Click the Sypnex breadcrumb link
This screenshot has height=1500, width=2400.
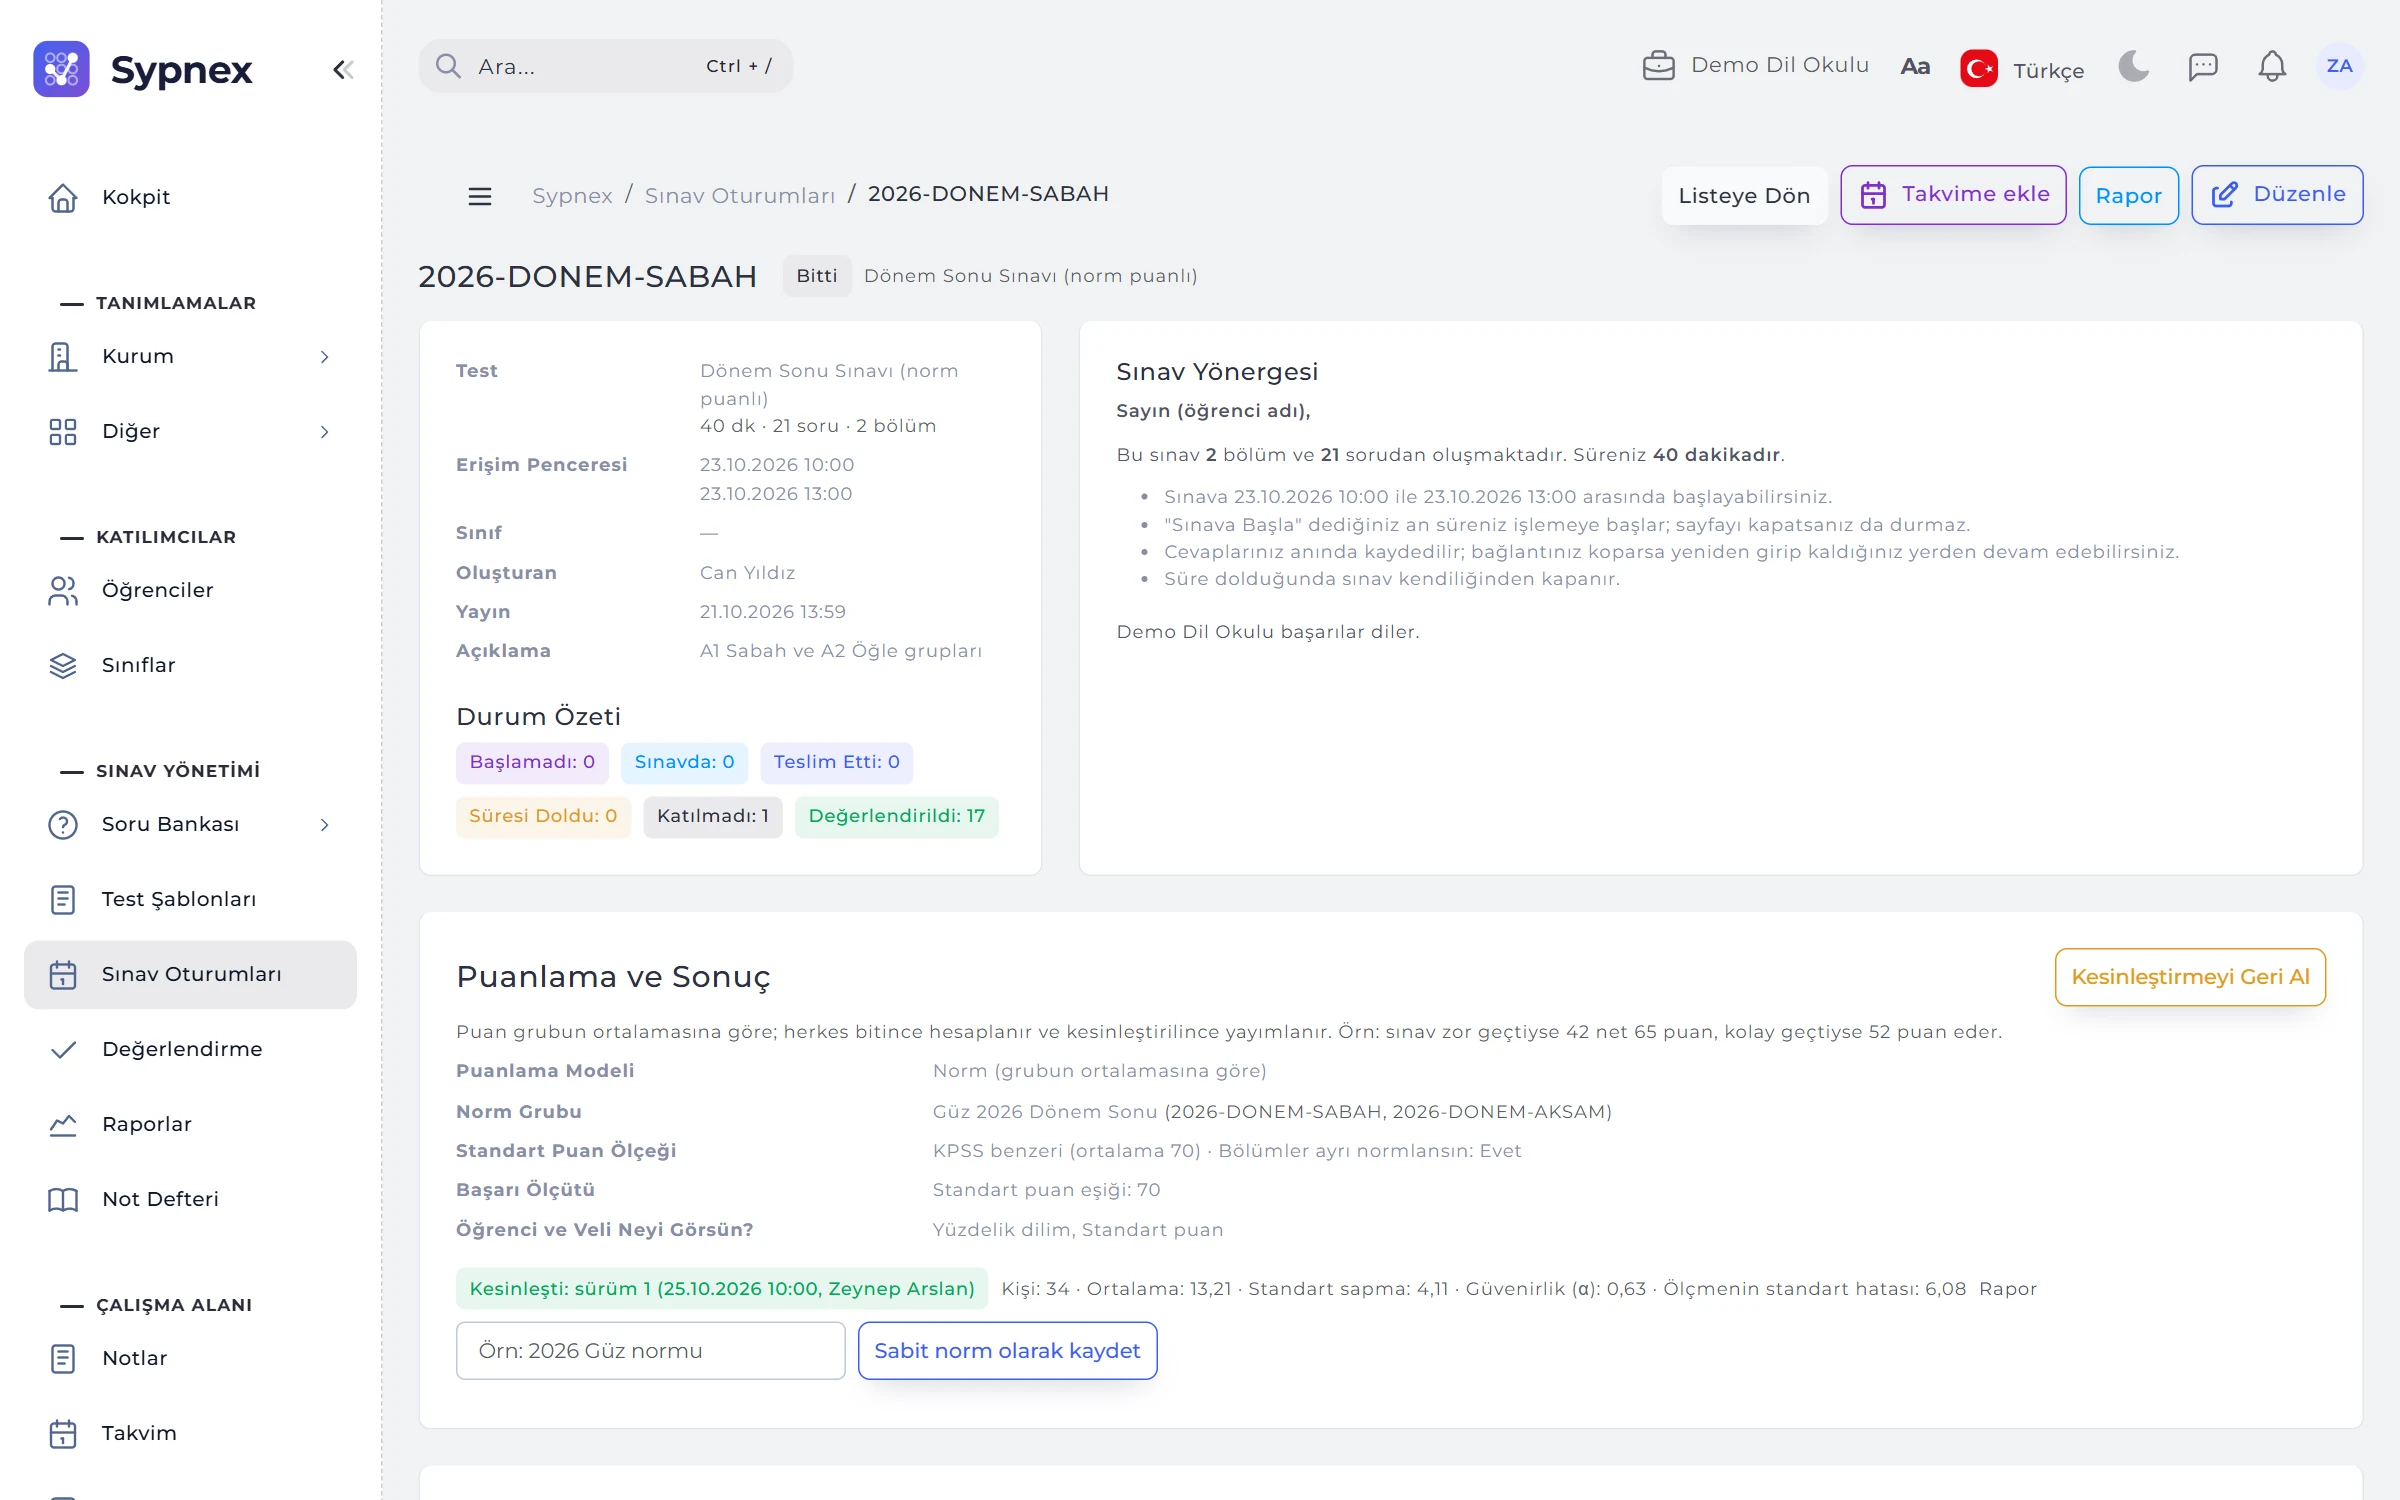point(572,195)
